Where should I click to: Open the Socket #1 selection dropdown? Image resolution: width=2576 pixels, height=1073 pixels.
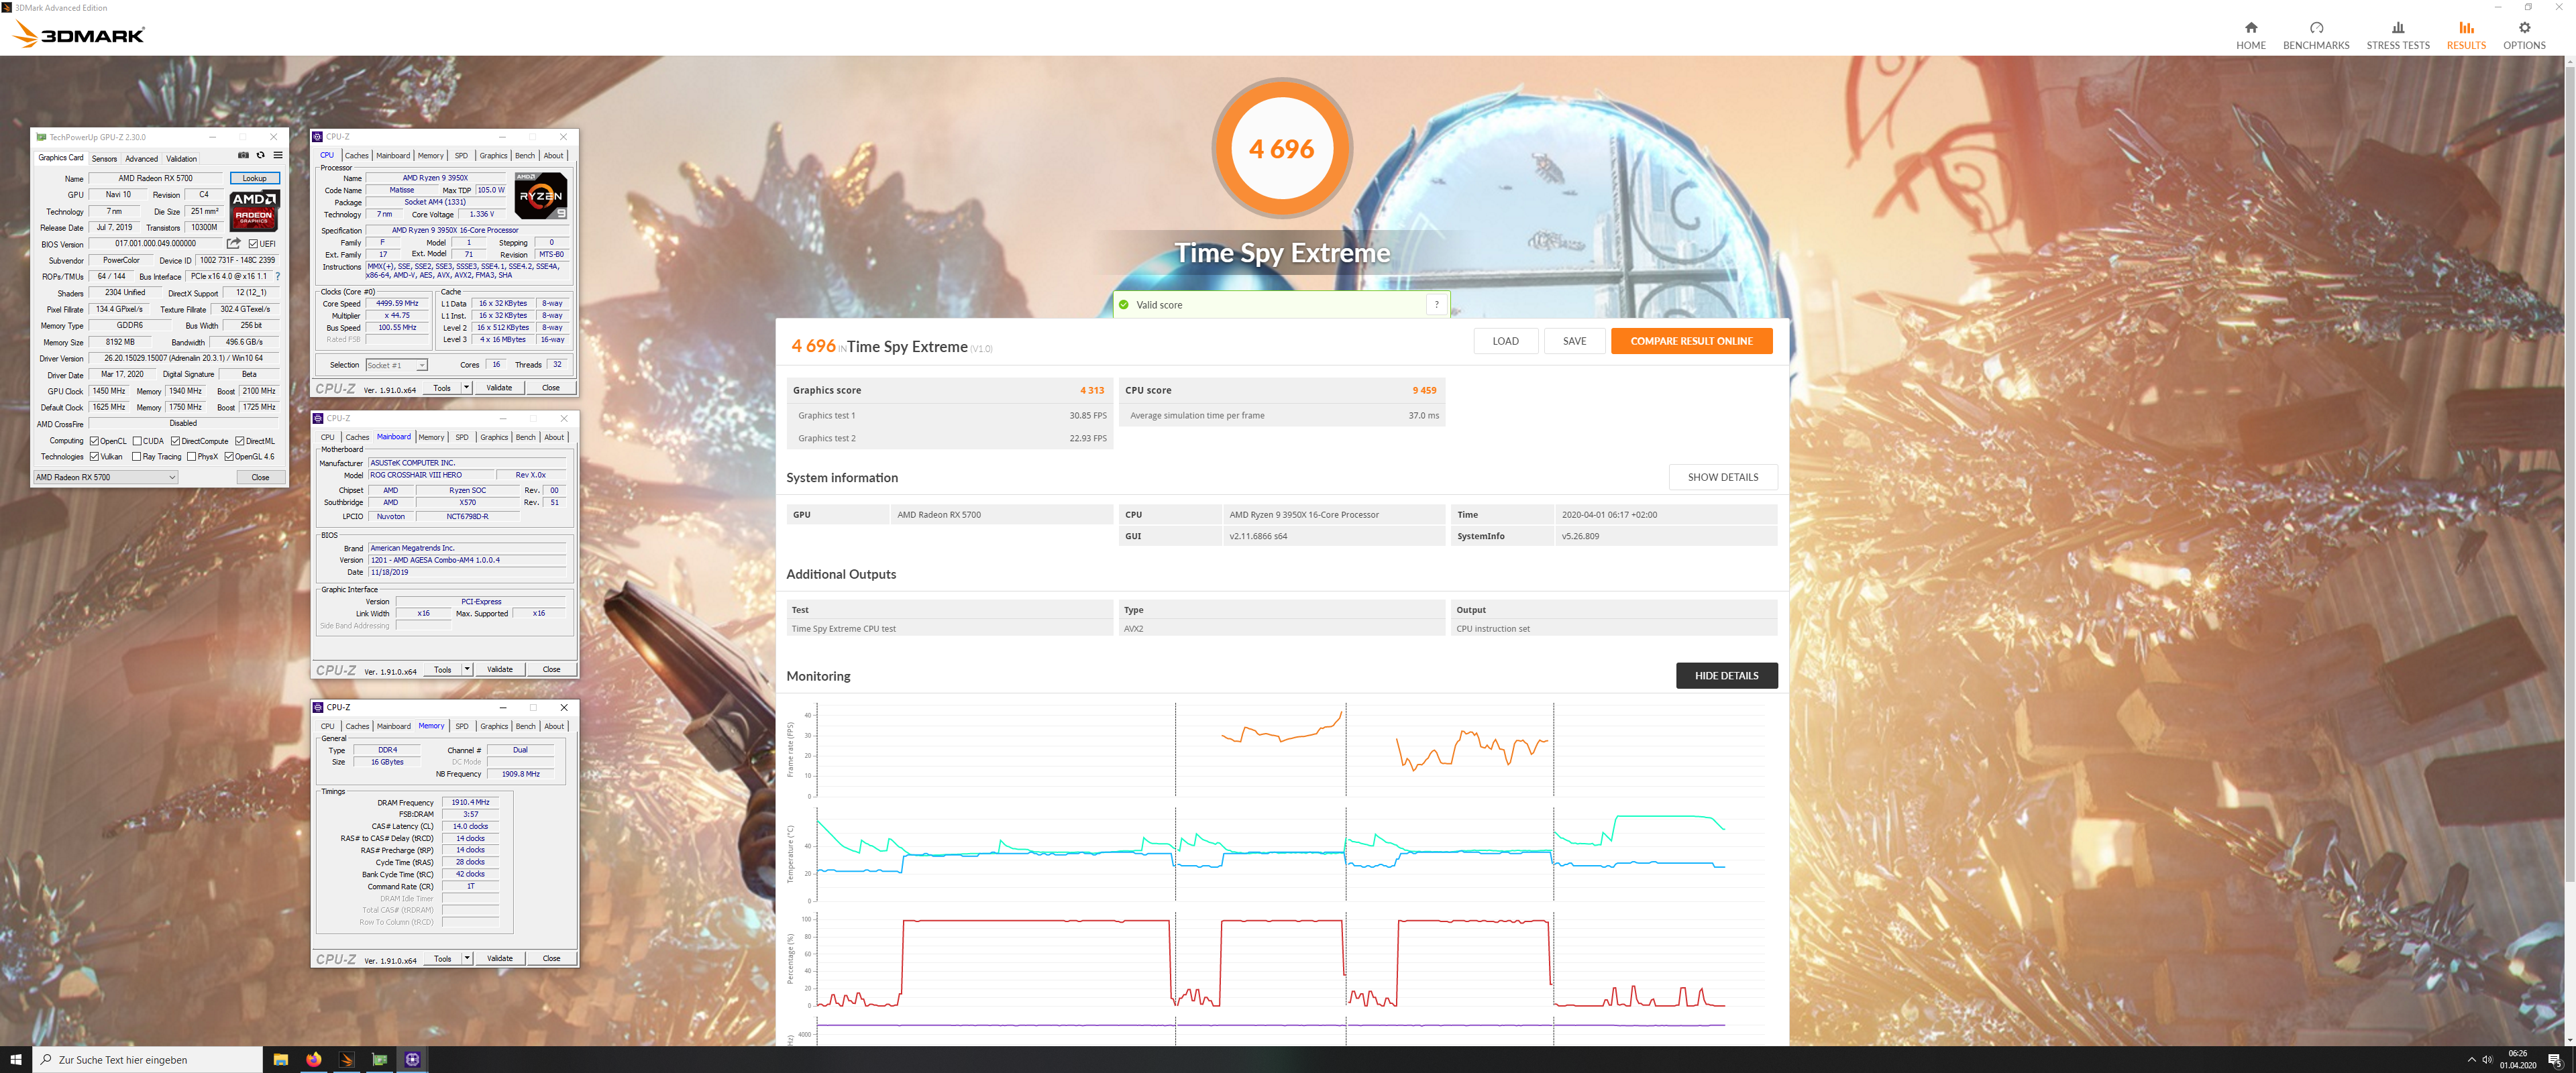click(397, 365)
